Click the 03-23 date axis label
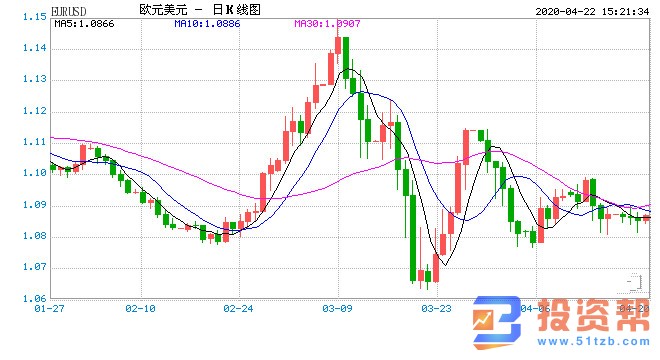 point(436,309)
